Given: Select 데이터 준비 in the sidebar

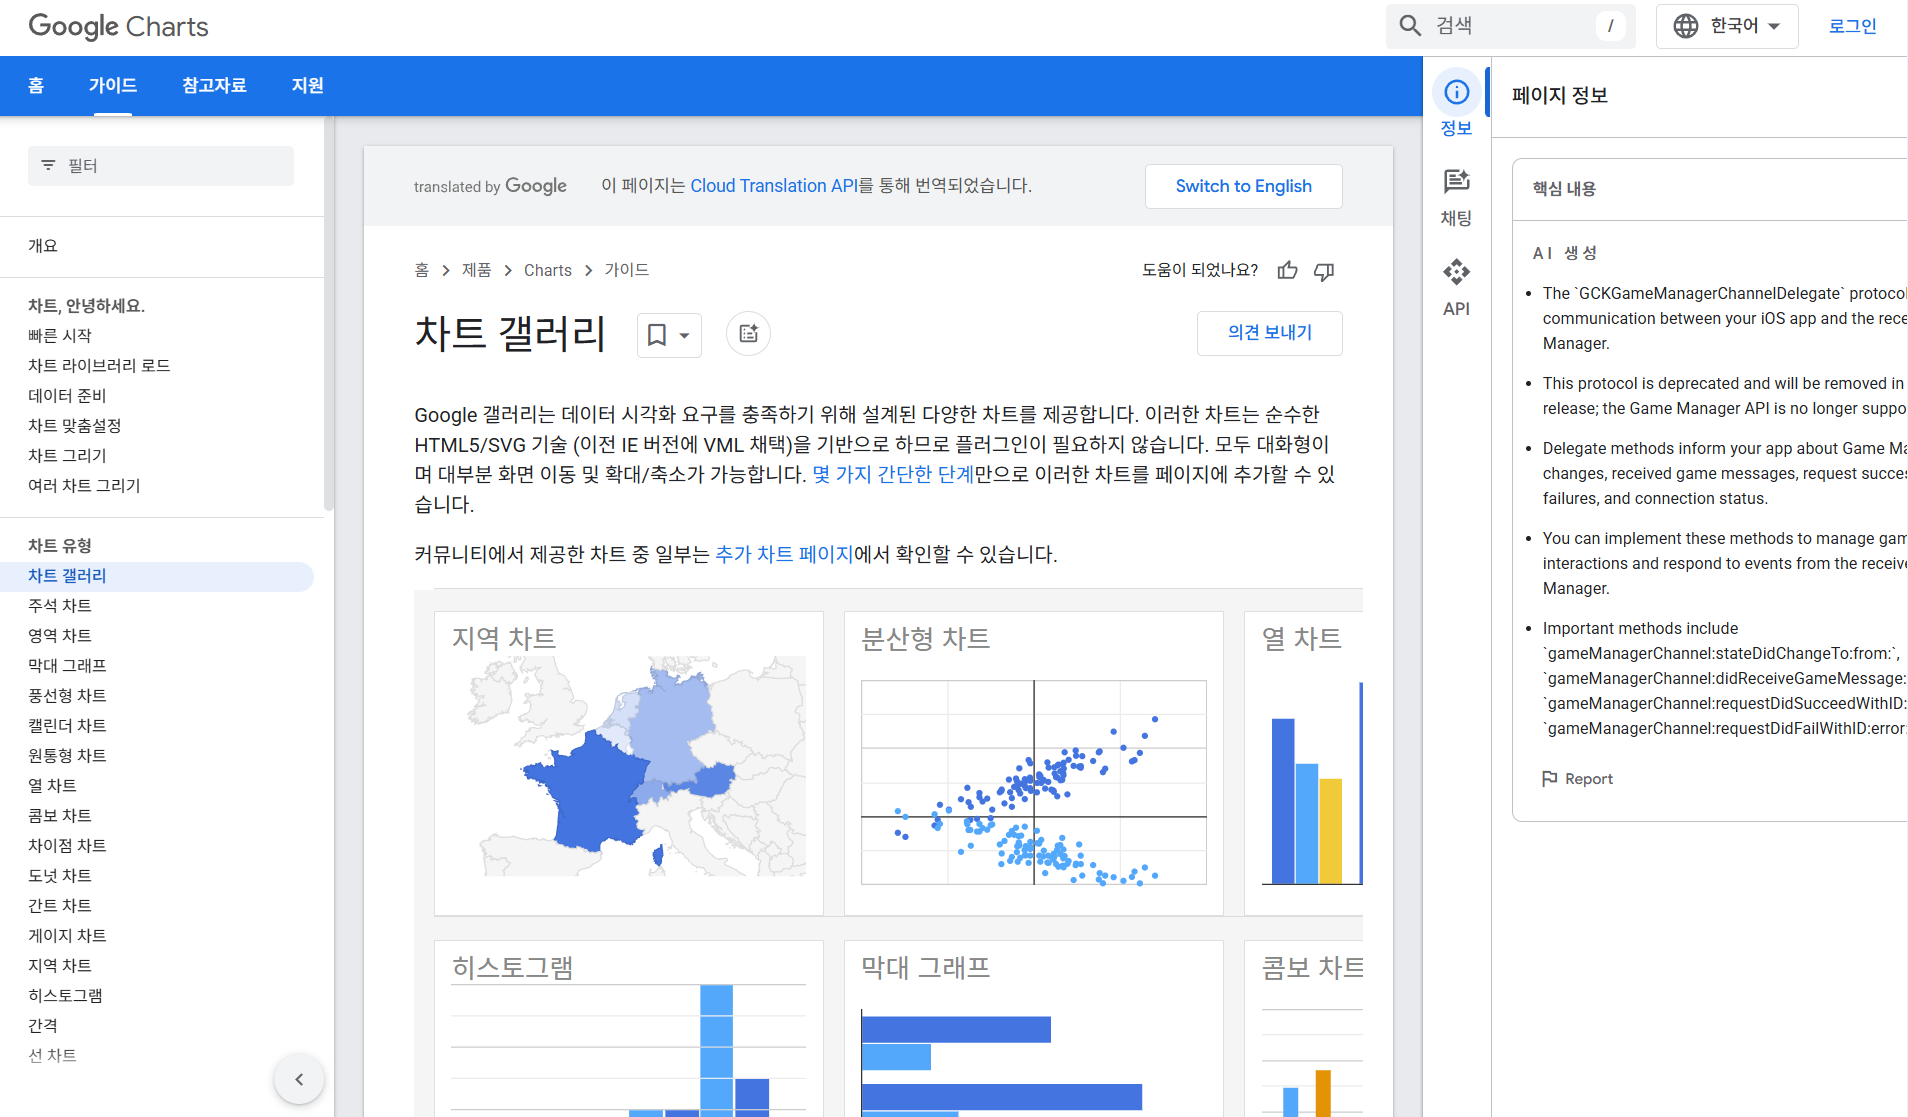Looking at the screenshot, I should click(x=67, y=396).
